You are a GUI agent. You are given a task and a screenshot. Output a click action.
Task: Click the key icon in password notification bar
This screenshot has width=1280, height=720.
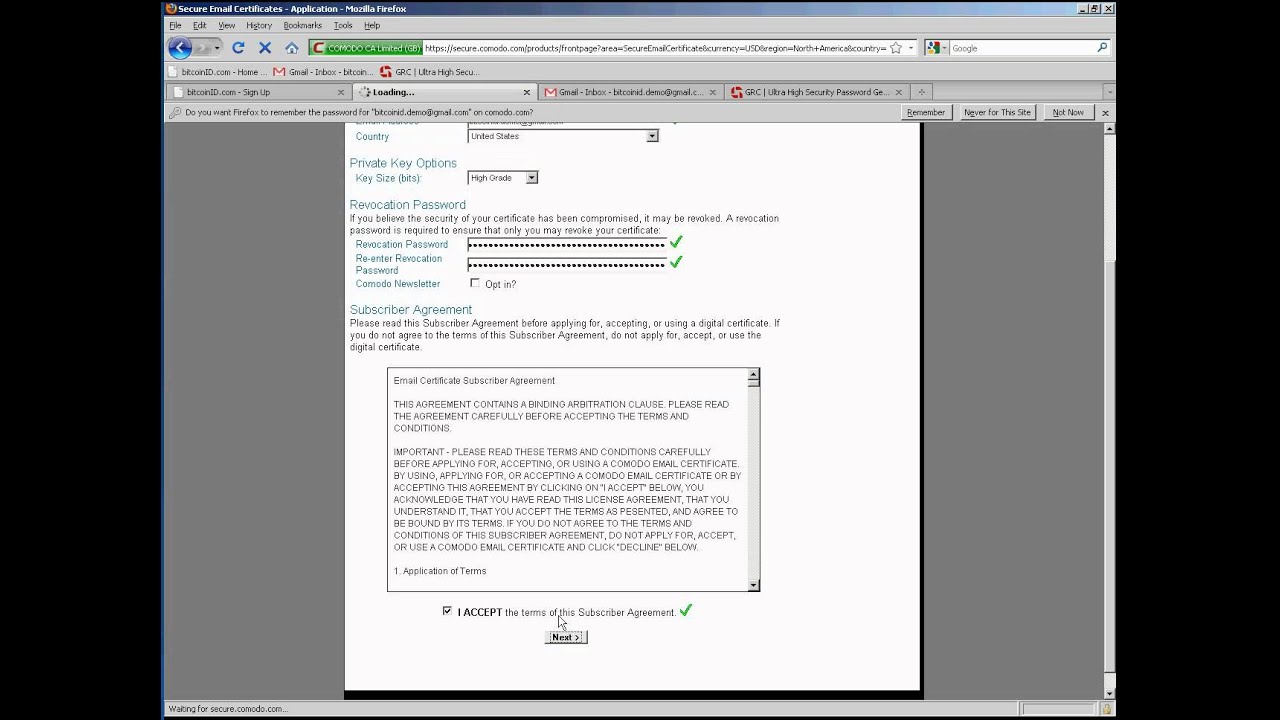[175, 113]
